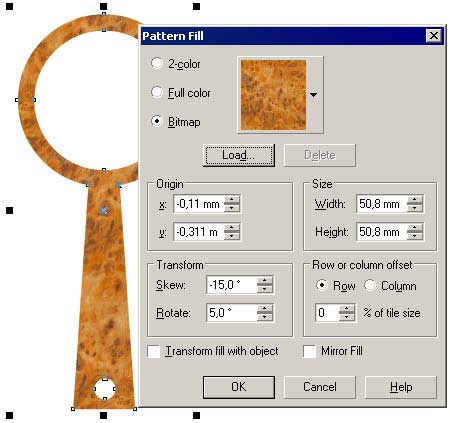Screen dimensions: 450x423
Task: Decrease tile offset percent with down arrow
Action: tap(347, 317)
